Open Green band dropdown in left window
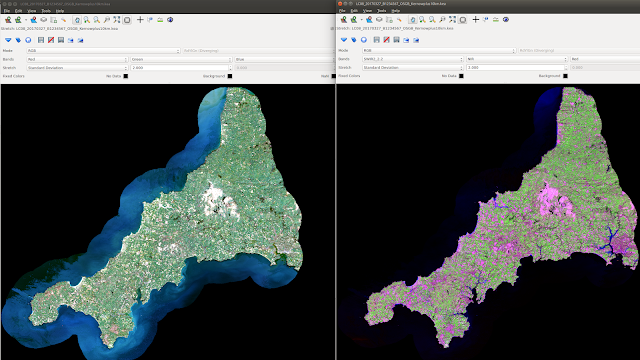Screen dimensions: 640x360 [x=181, y=59]
